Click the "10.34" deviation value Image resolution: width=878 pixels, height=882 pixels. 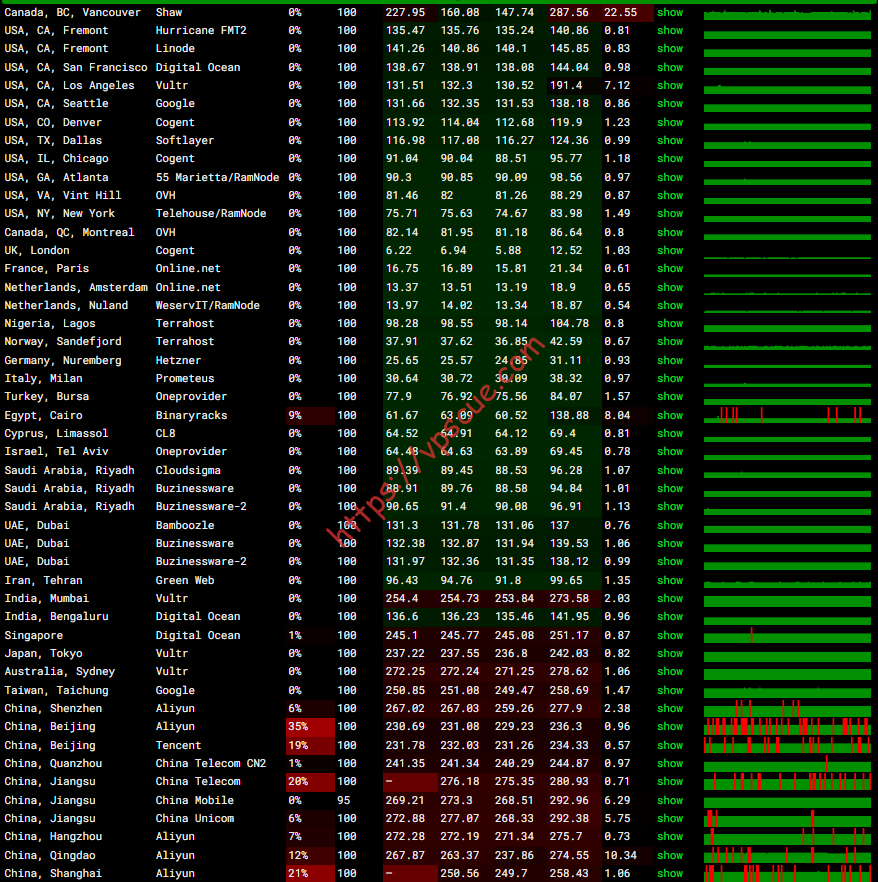pyautogui.click(x=620, y=856)
